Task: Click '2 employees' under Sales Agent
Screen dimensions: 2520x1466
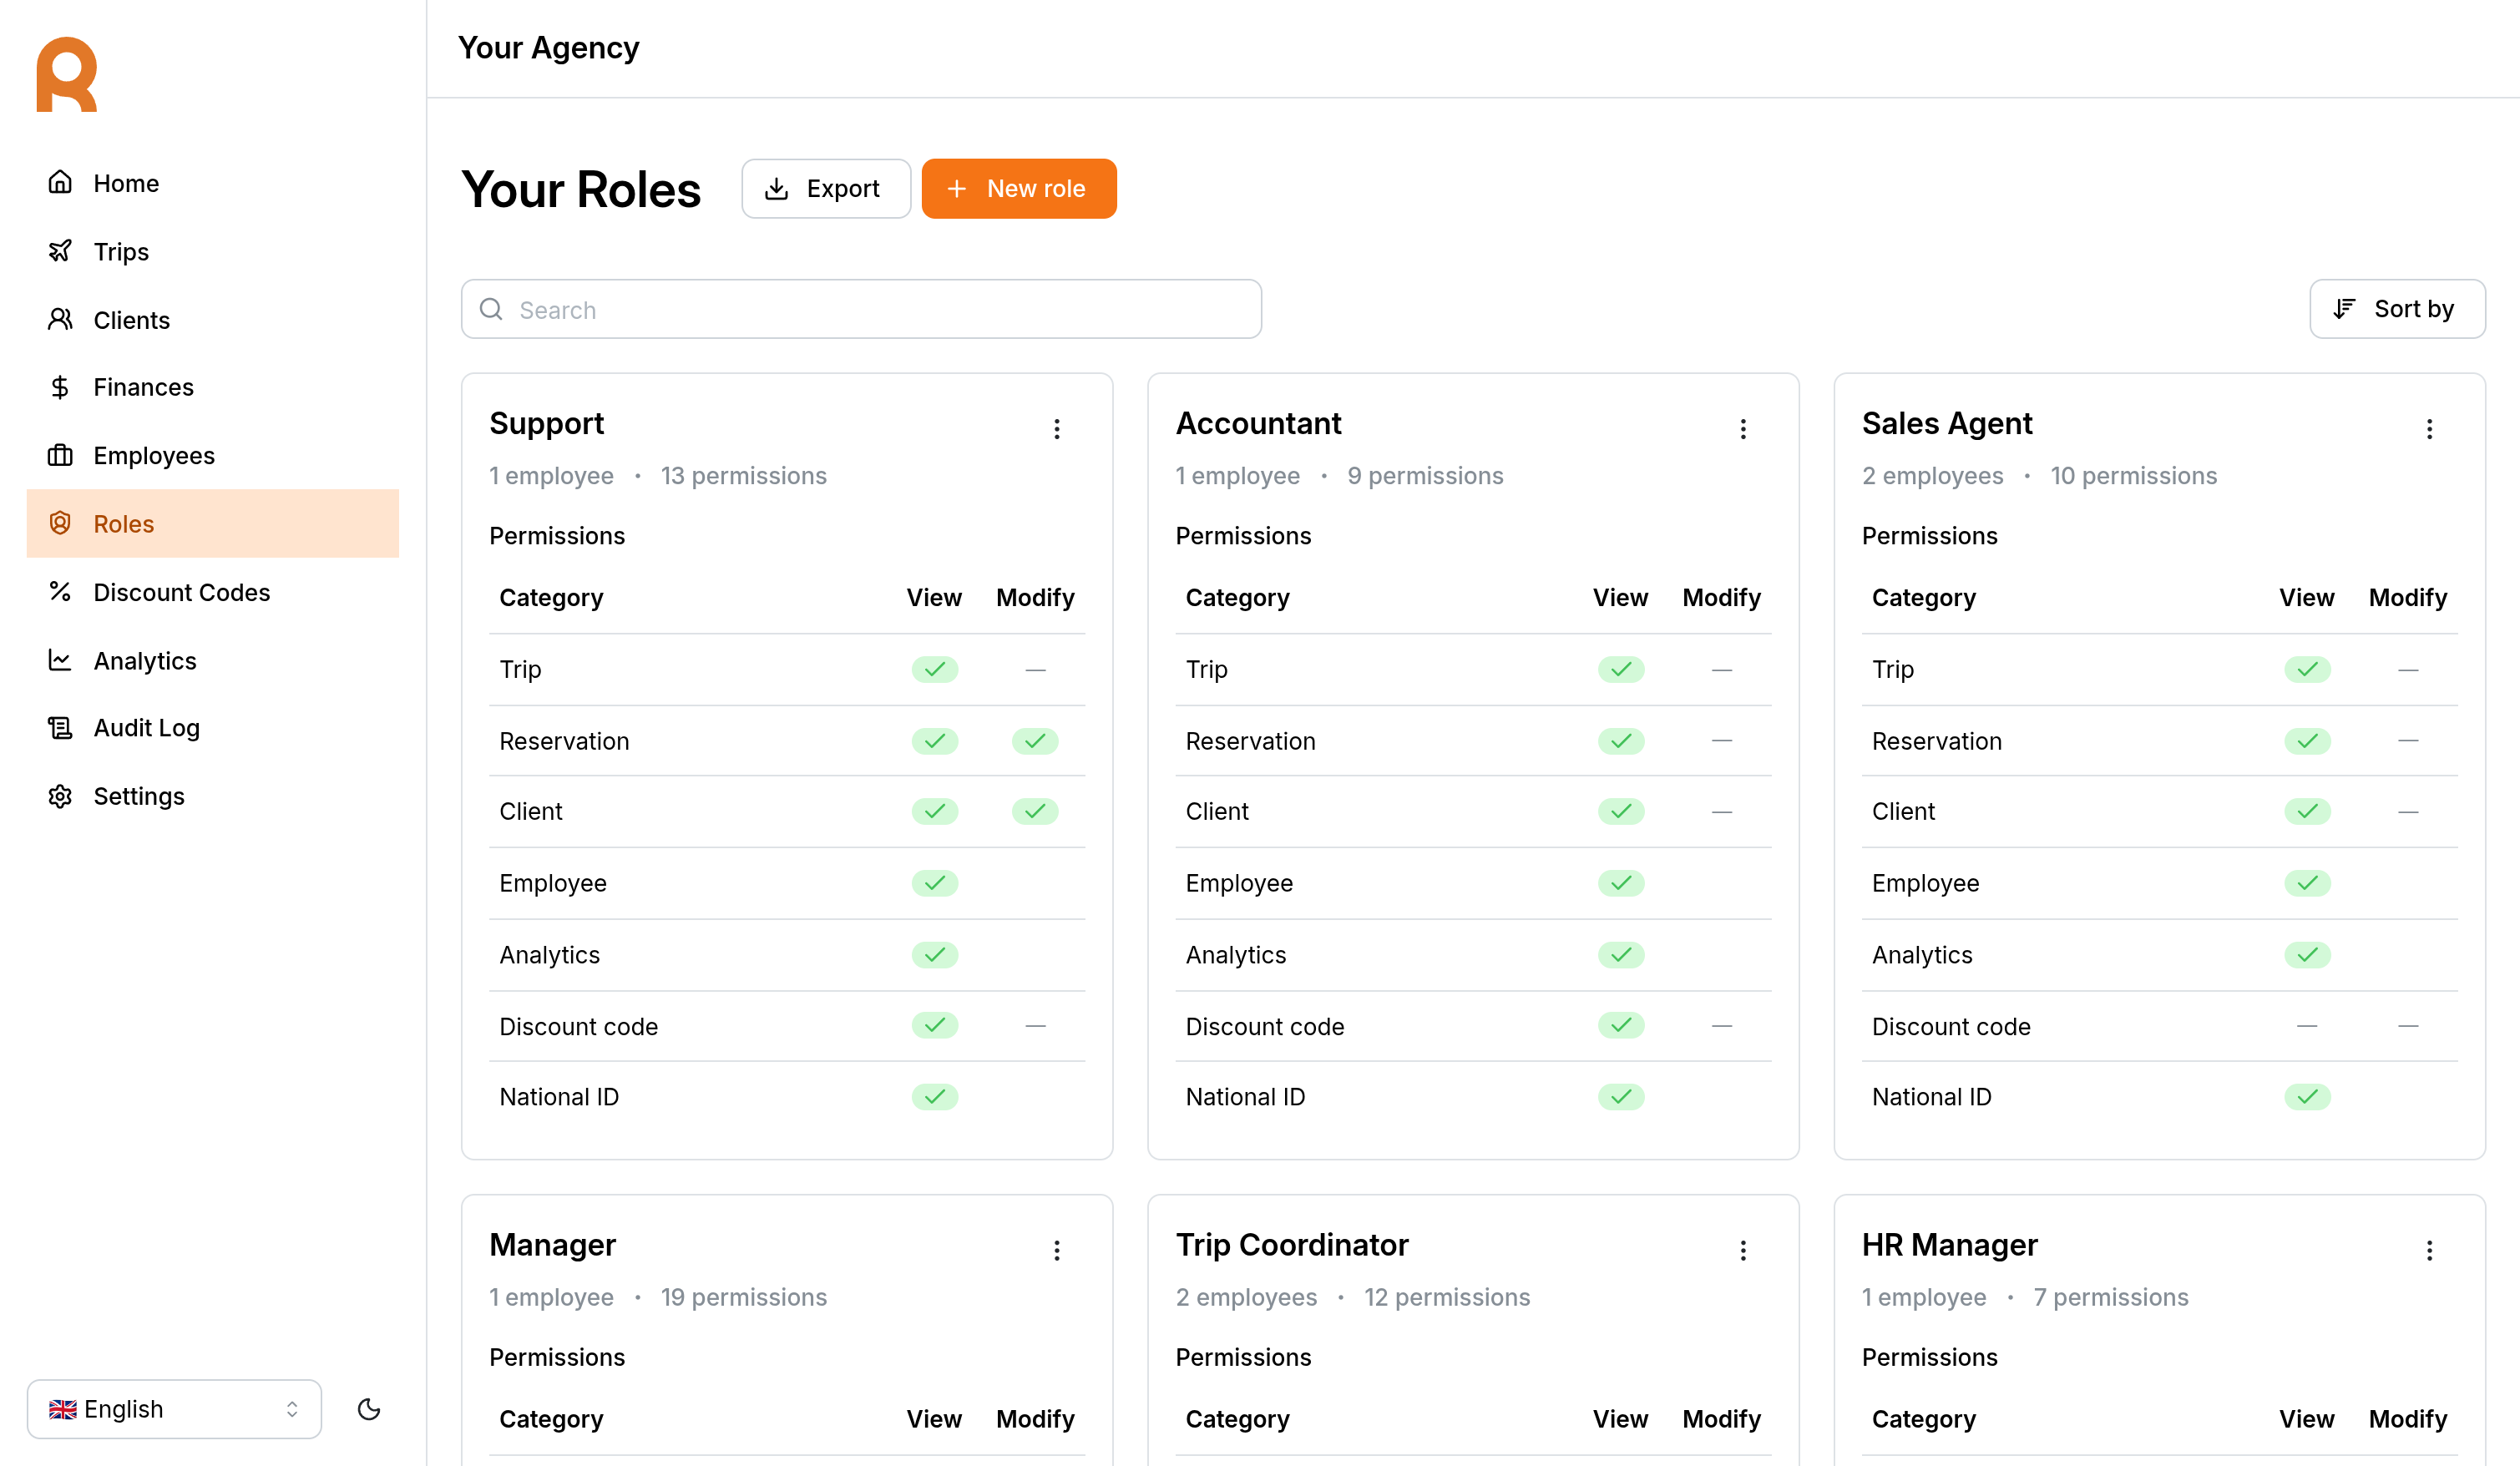Action: (x=1932, y=476)
